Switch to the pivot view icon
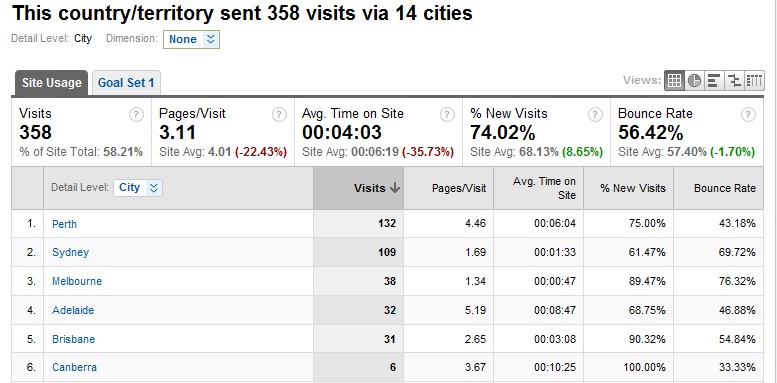The height and width of the screenshot is (383, 777). (754, 80)
